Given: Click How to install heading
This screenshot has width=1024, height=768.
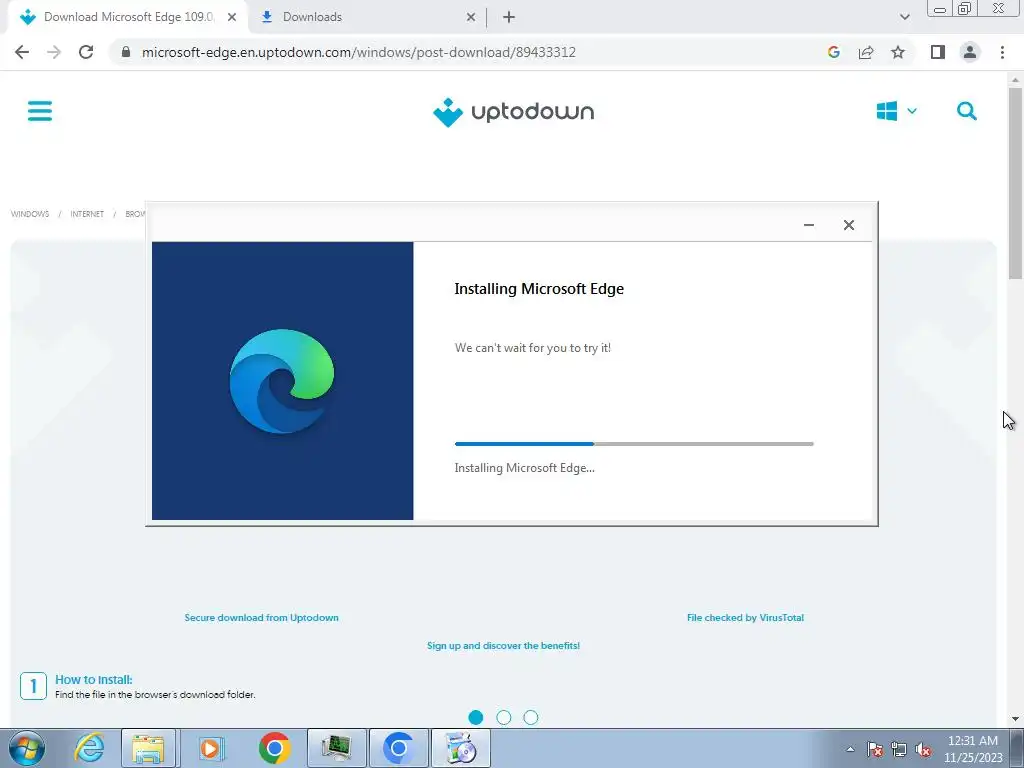Looking at the screenshot, I should [x=93, y=679].
